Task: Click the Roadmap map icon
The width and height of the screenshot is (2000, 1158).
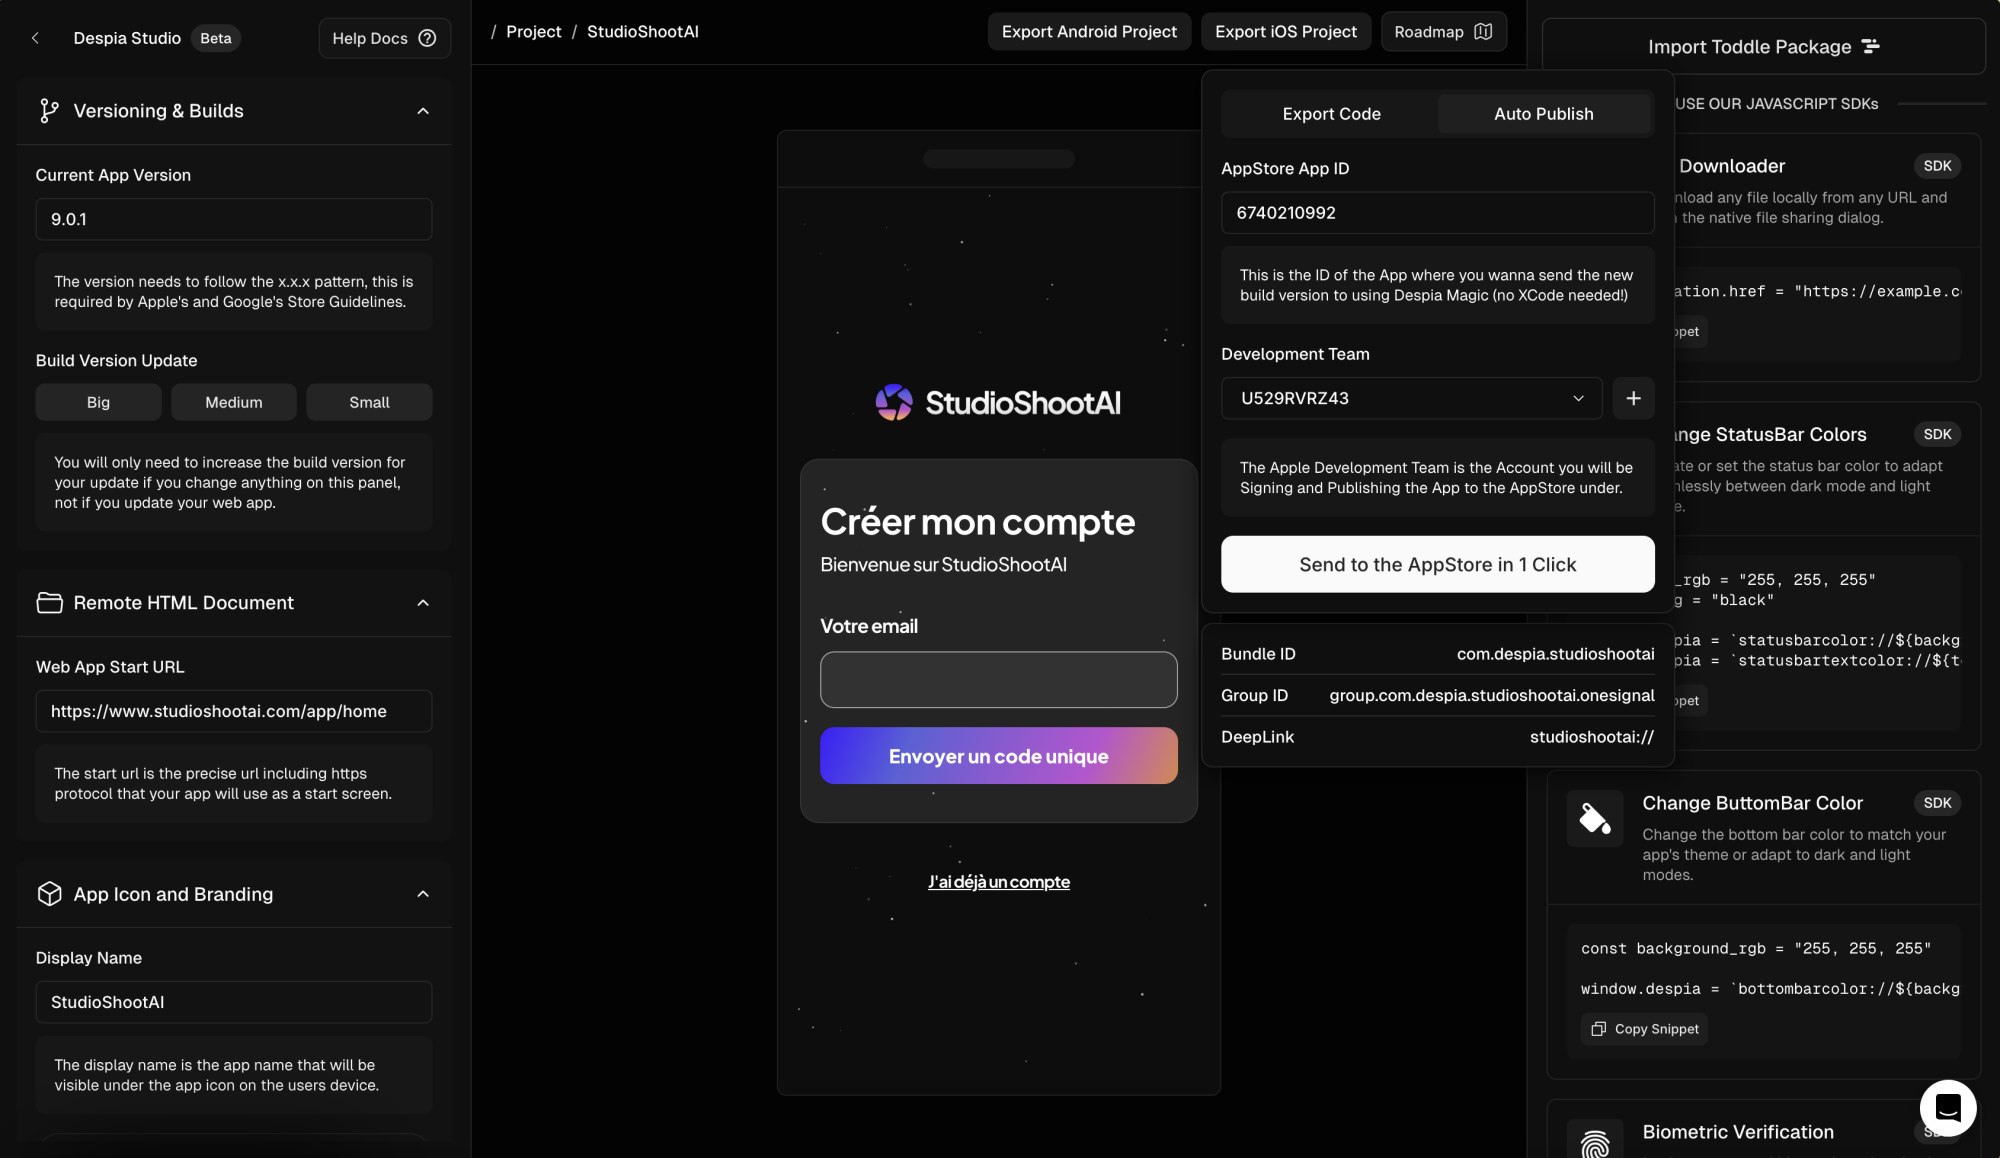Action: click(1483, 32)
